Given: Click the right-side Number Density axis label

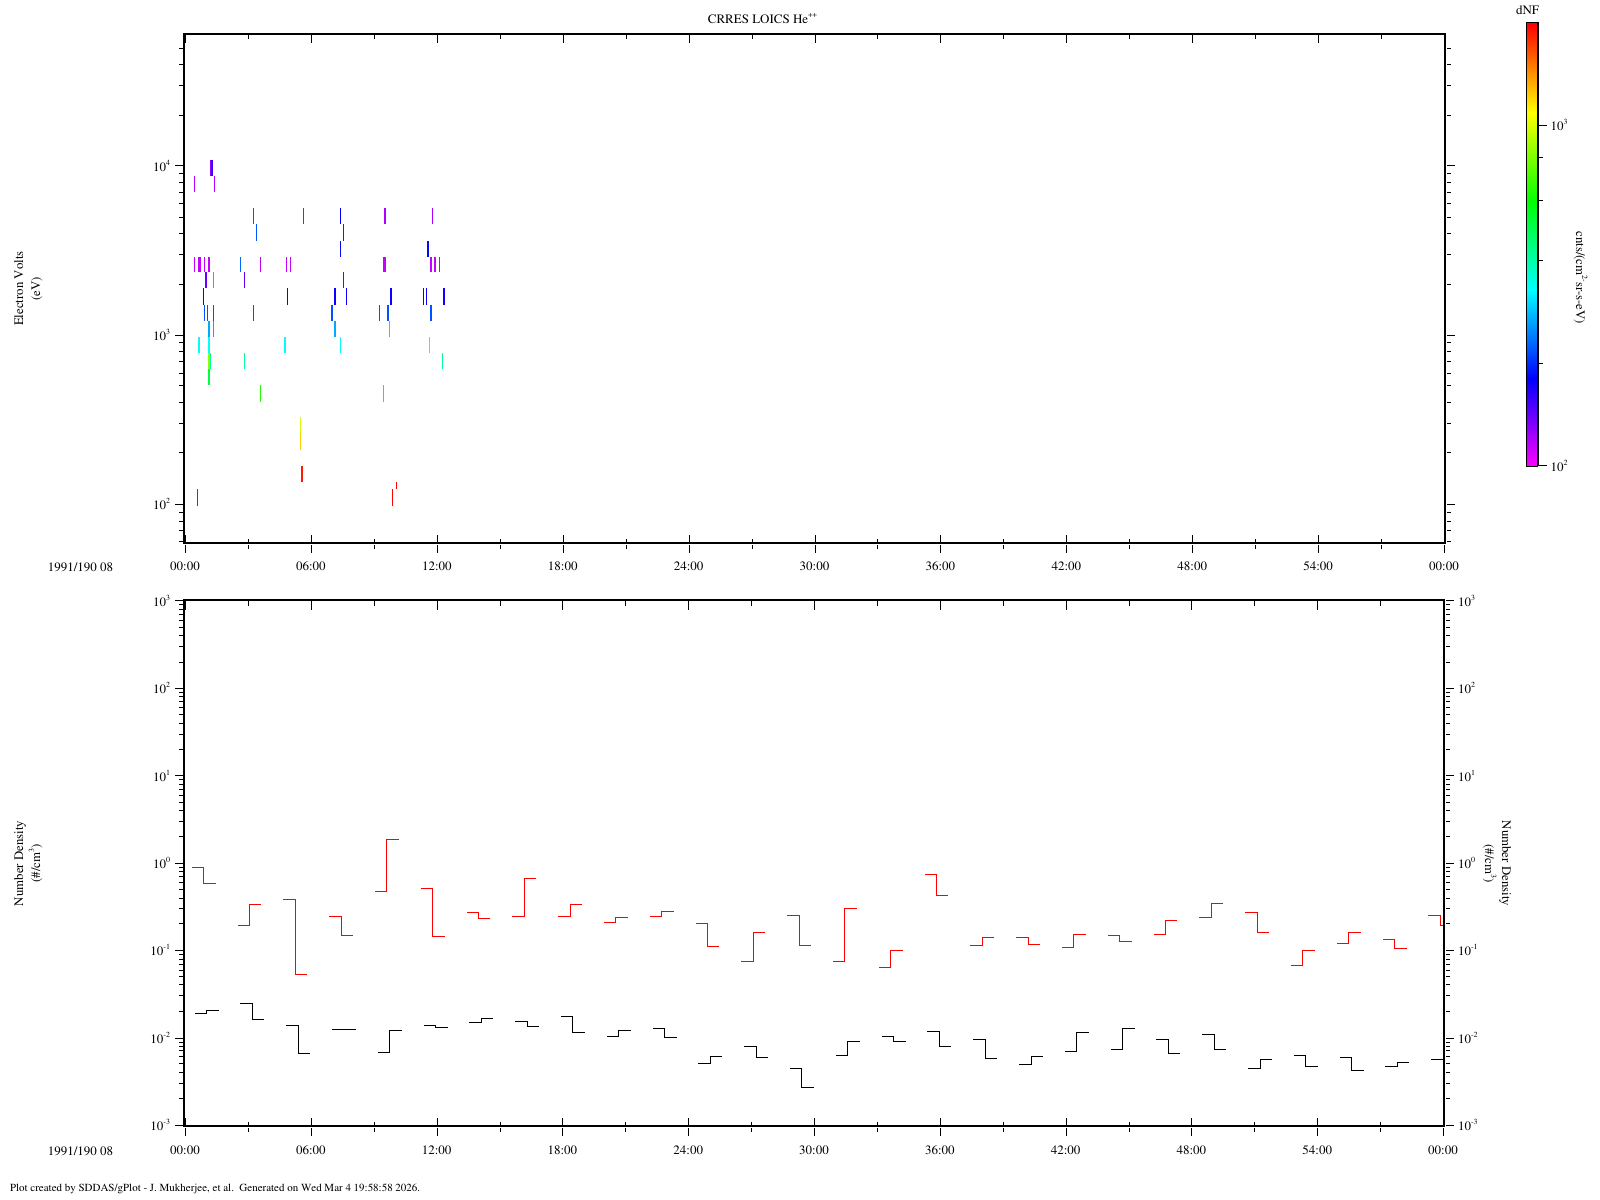Looking at the screenshot, I should (1498, 862).
